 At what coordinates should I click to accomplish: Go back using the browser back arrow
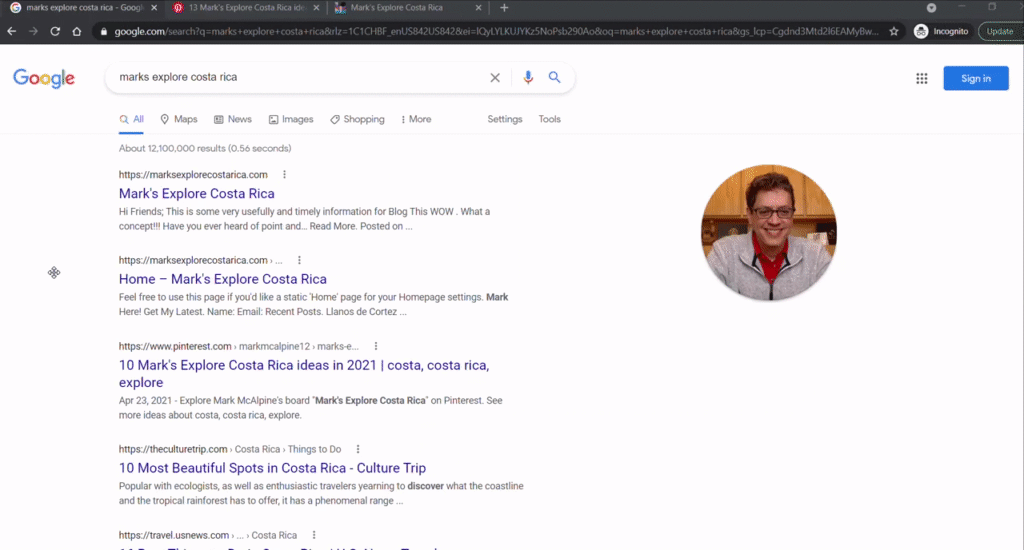click(x=12, y=31)
